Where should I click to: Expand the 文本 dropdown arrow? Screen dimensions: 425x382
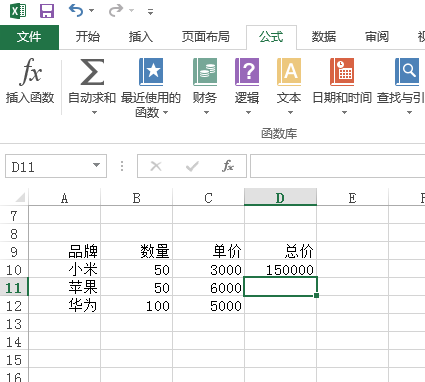290,113
